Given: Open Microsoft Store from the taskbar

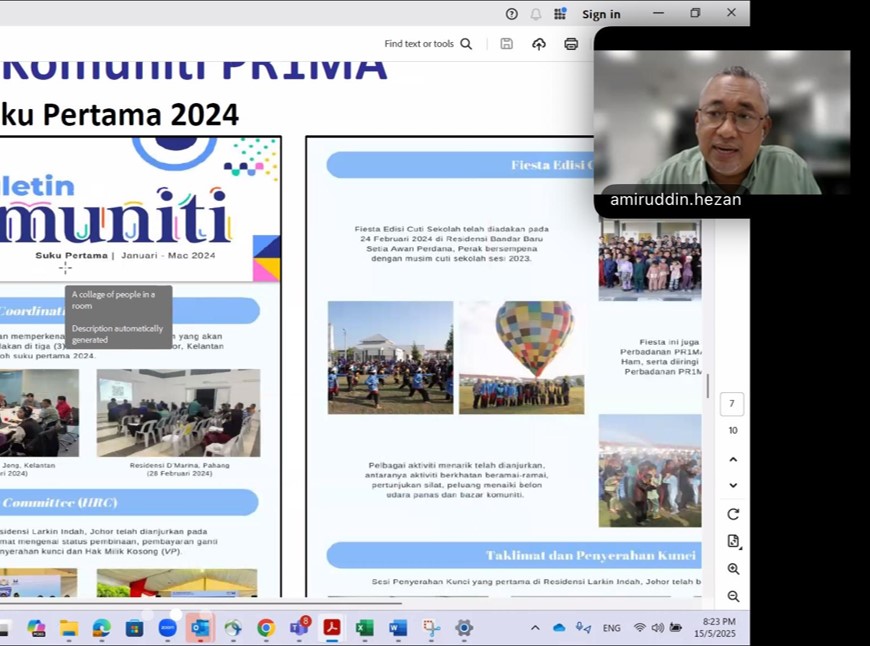Looking at the screenshot, I should [134, 628].
